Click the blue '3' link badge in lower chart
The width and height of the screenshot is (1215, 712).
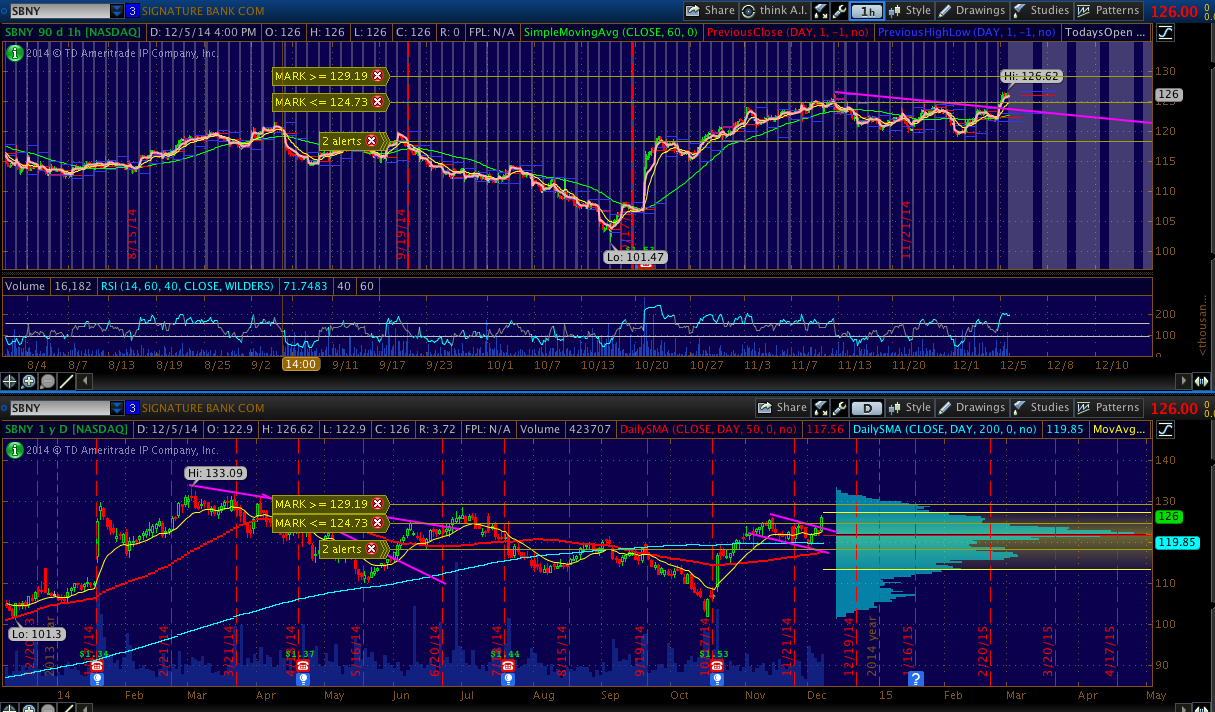click(132, 408)
